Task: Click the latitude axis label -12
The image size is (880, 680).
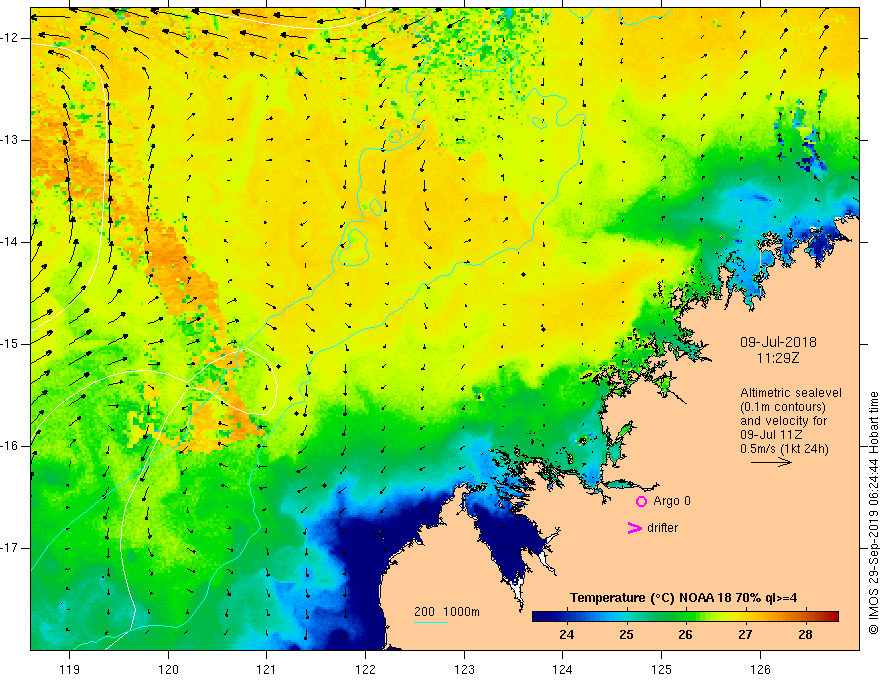Action: pyautogui.click(x=9, y=38)
